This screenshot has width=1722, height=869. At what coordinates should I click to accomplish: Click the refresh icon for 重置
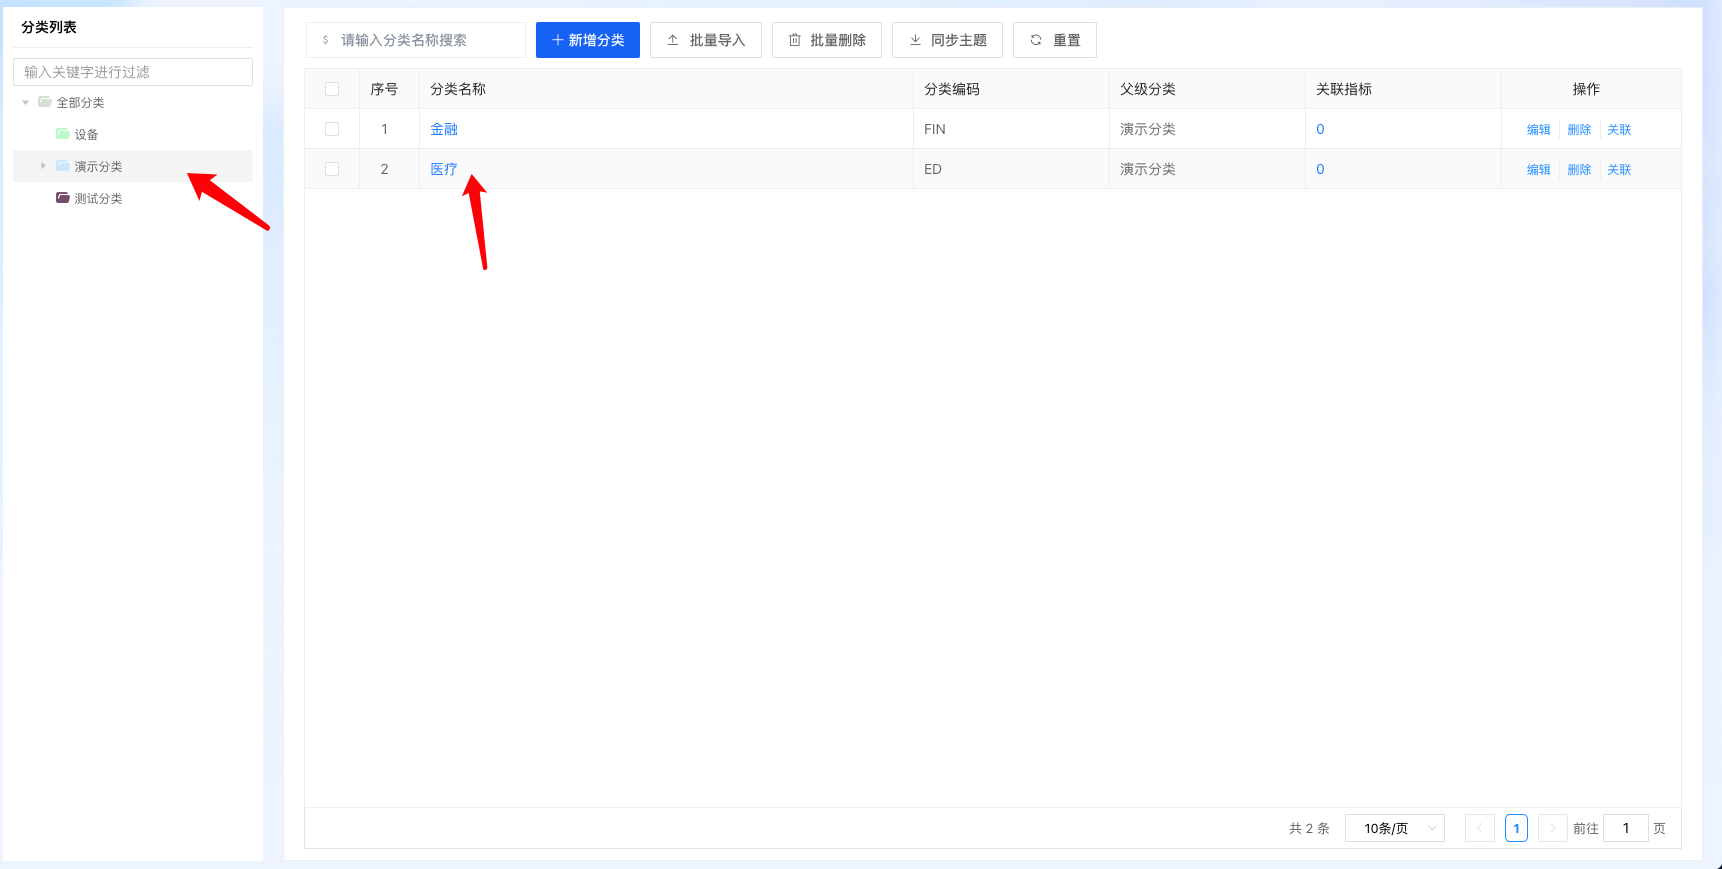click(1036, 40)
